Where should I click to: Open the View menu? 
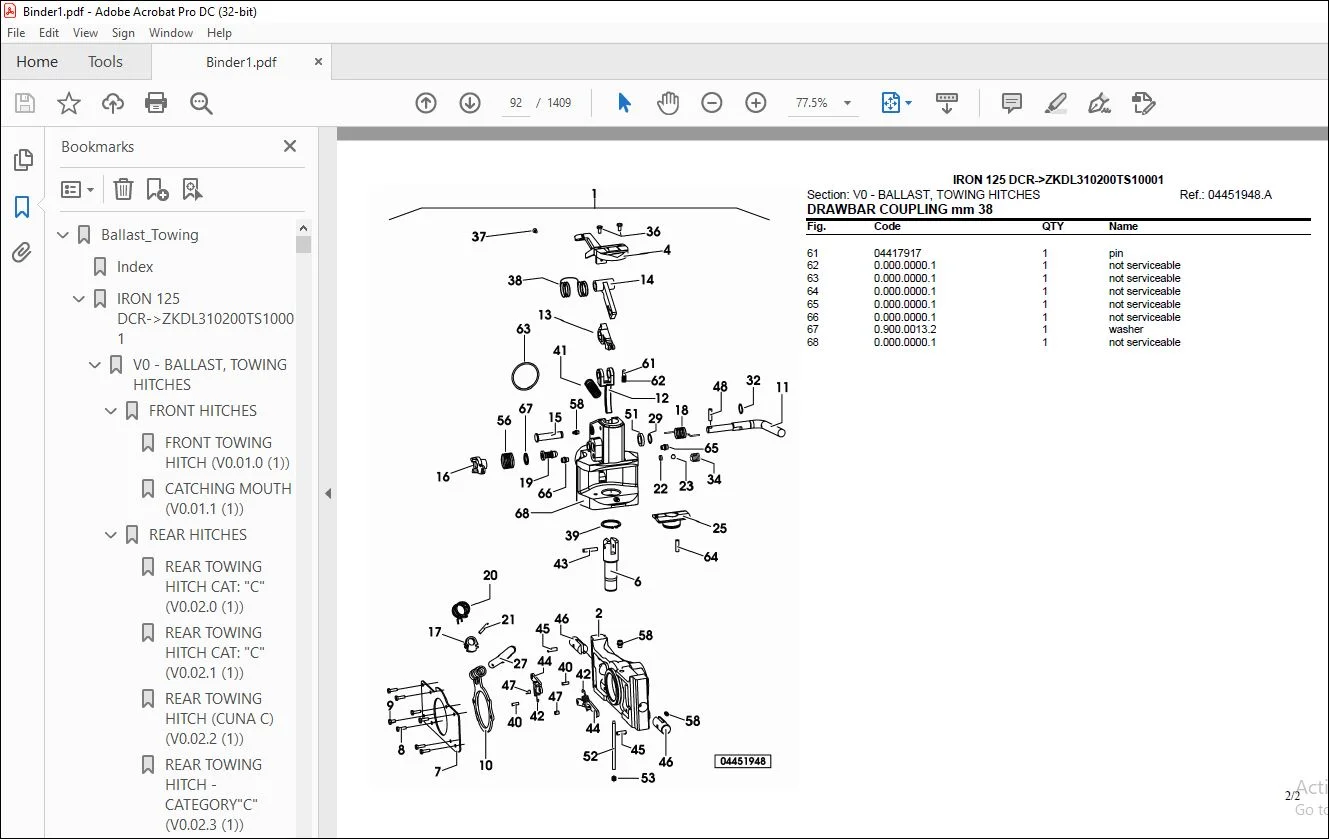[86, 33]
